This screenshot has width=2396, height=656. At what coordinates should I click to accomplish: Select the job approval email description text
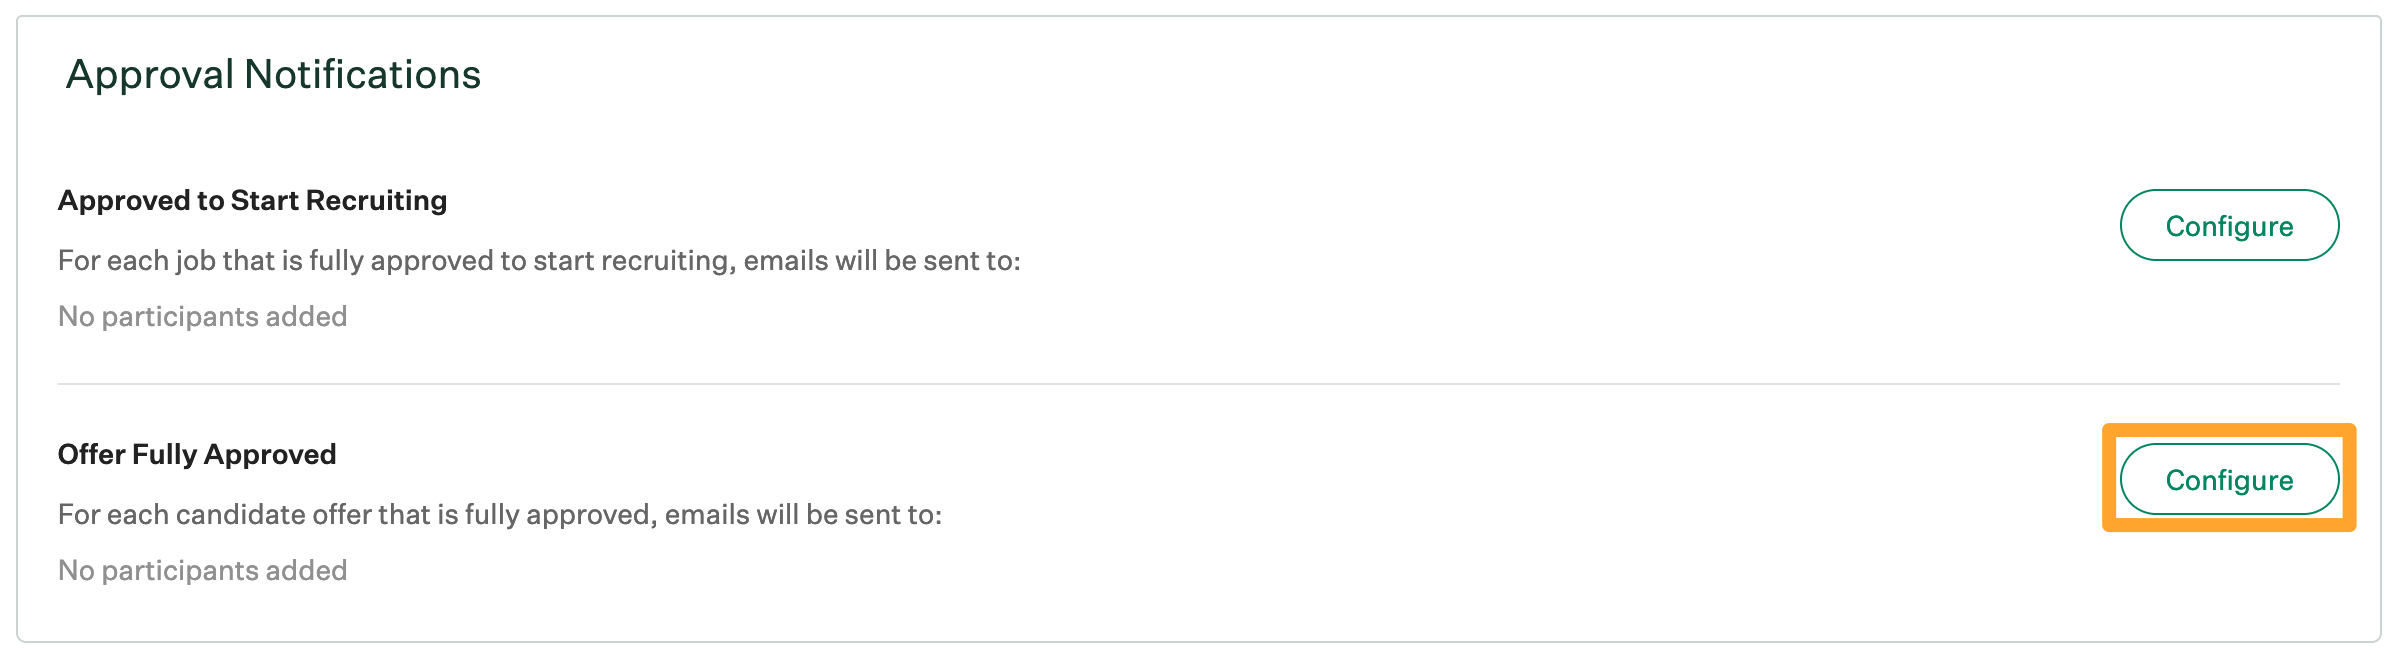click(540, 260)
